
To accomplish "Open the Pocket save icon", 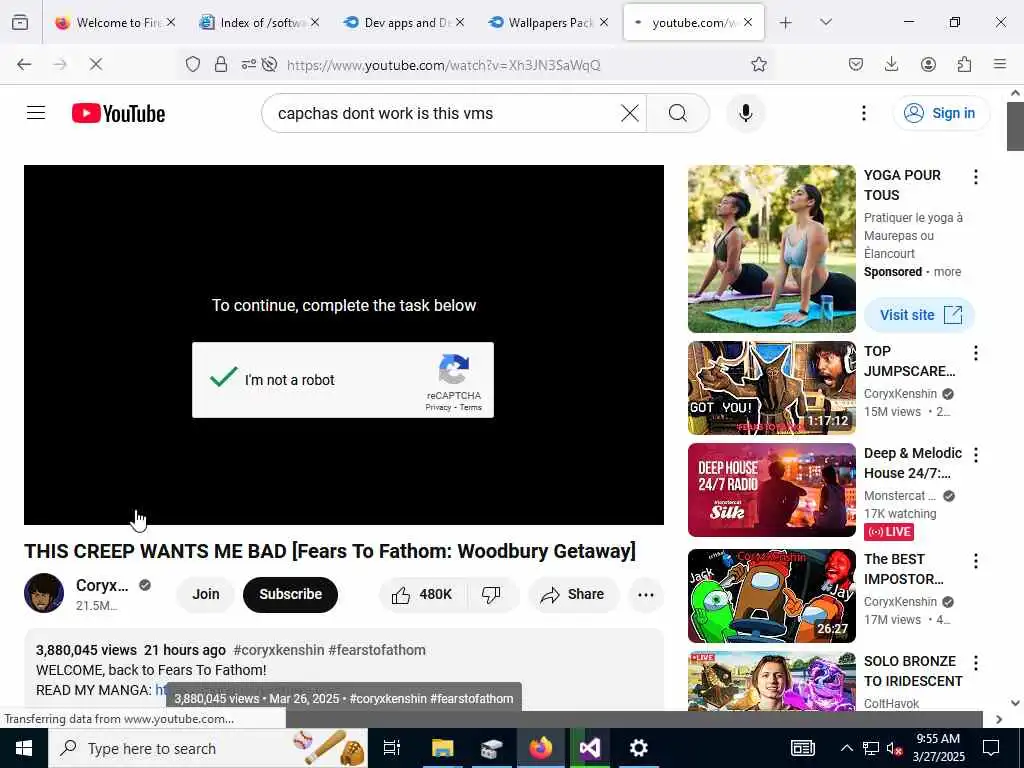I will coord(856,64).
